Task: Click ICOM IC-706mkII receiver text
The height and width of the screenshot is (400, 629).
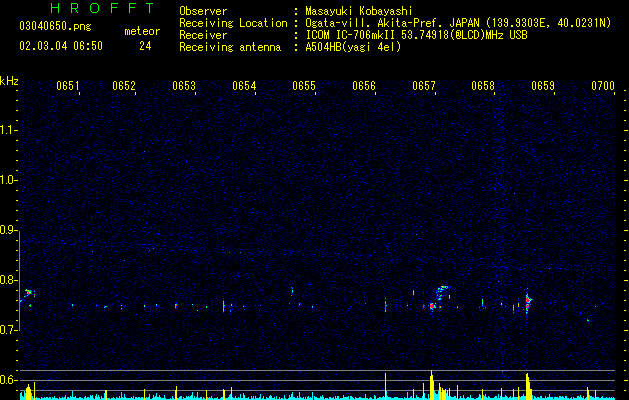Action: point(416,35)
